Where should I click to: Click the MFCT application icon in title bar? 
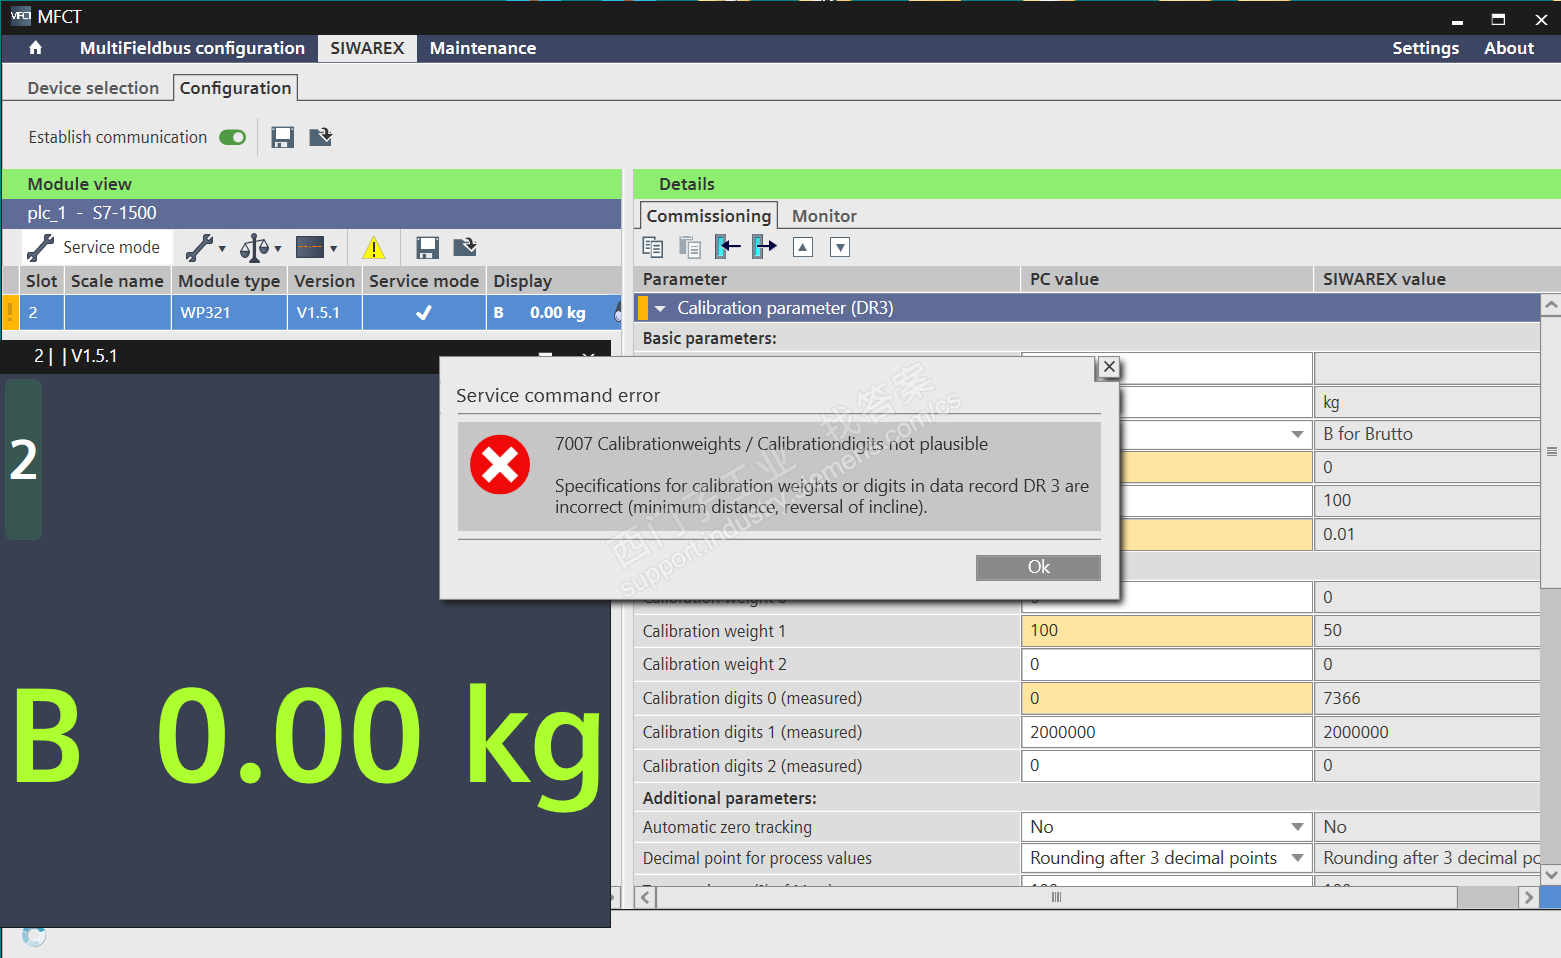point(20,16)
